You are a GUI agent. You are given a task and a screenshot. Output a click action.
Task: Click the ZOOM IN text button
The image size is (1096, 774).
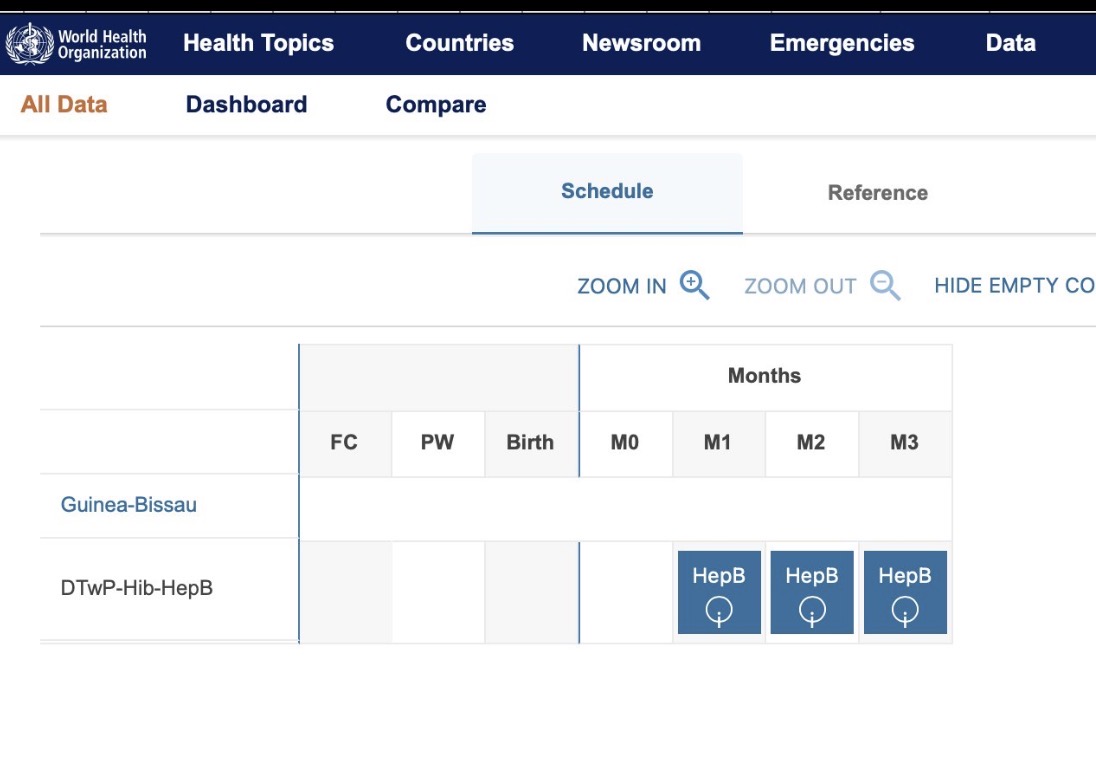621,286
